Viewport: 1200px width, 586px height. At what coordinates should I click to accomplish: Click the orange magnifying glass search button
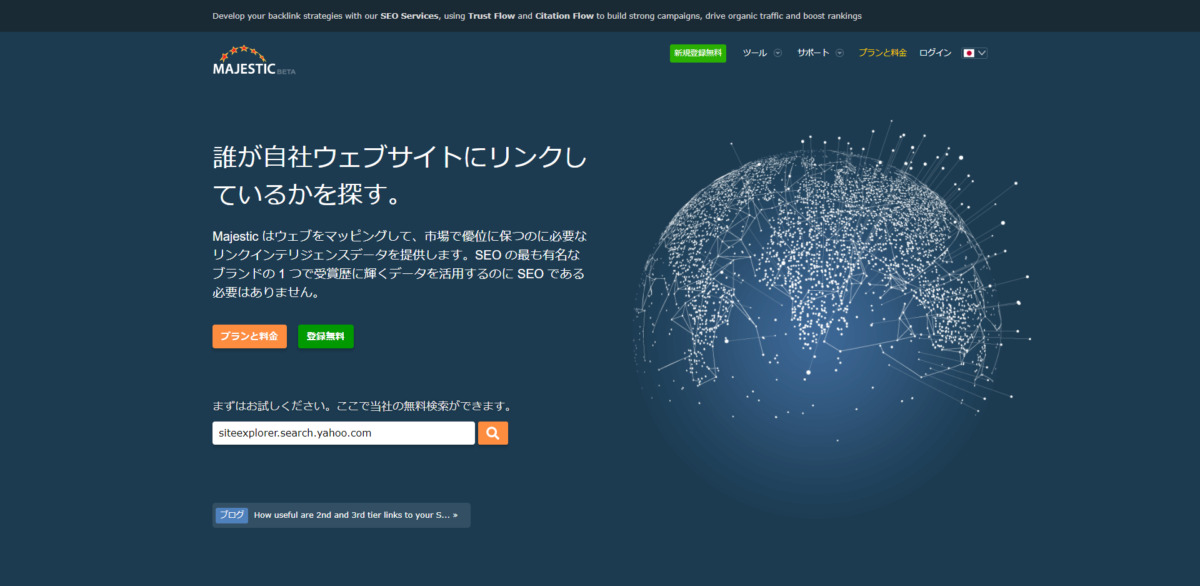coord(493,433)
